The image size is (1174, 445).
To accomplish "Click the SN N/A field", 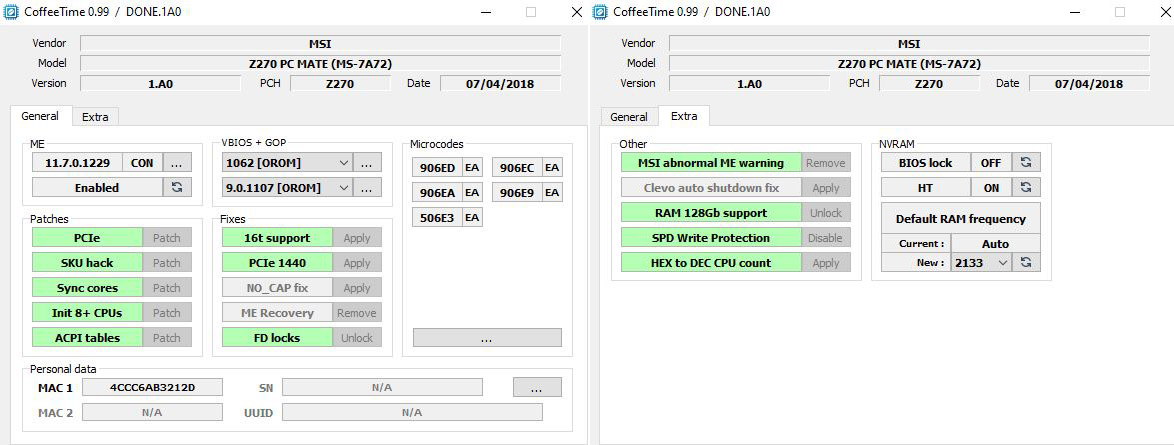I will pos(383,387).
